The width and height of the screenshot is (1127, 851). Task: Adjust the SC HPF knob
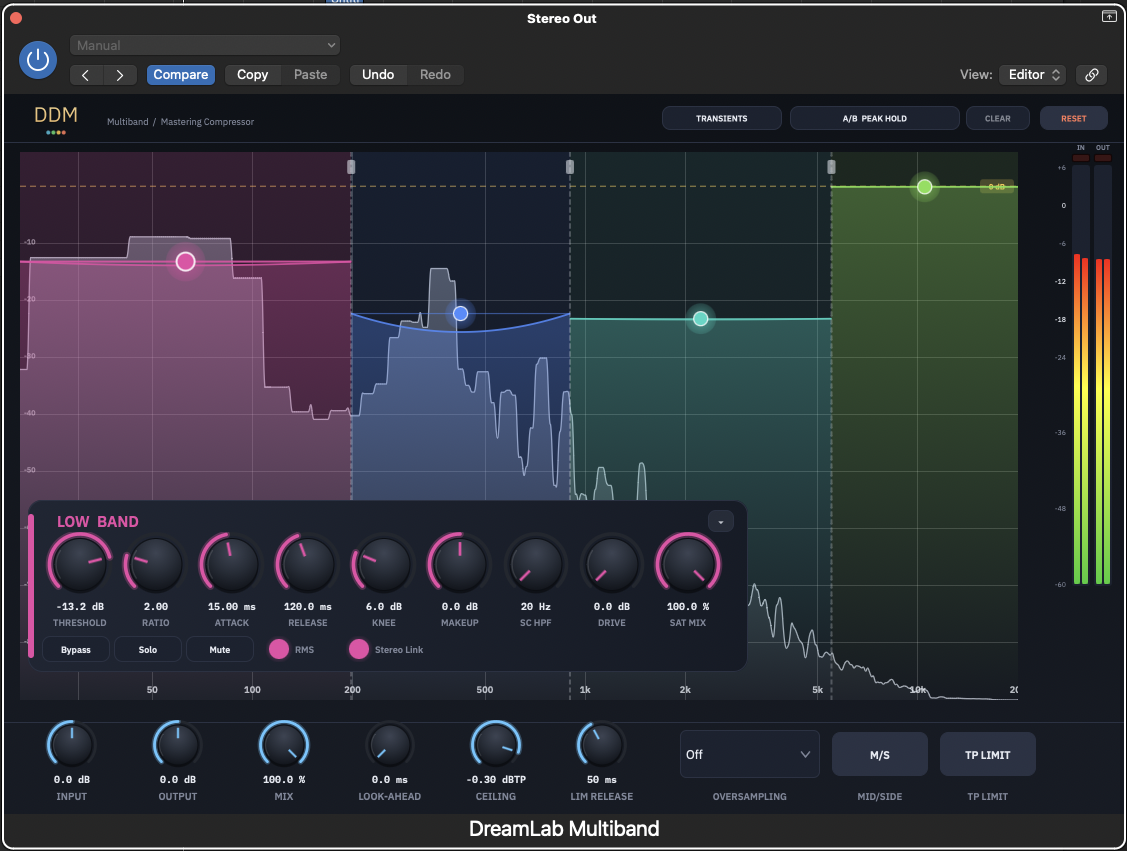pos(535,565)
